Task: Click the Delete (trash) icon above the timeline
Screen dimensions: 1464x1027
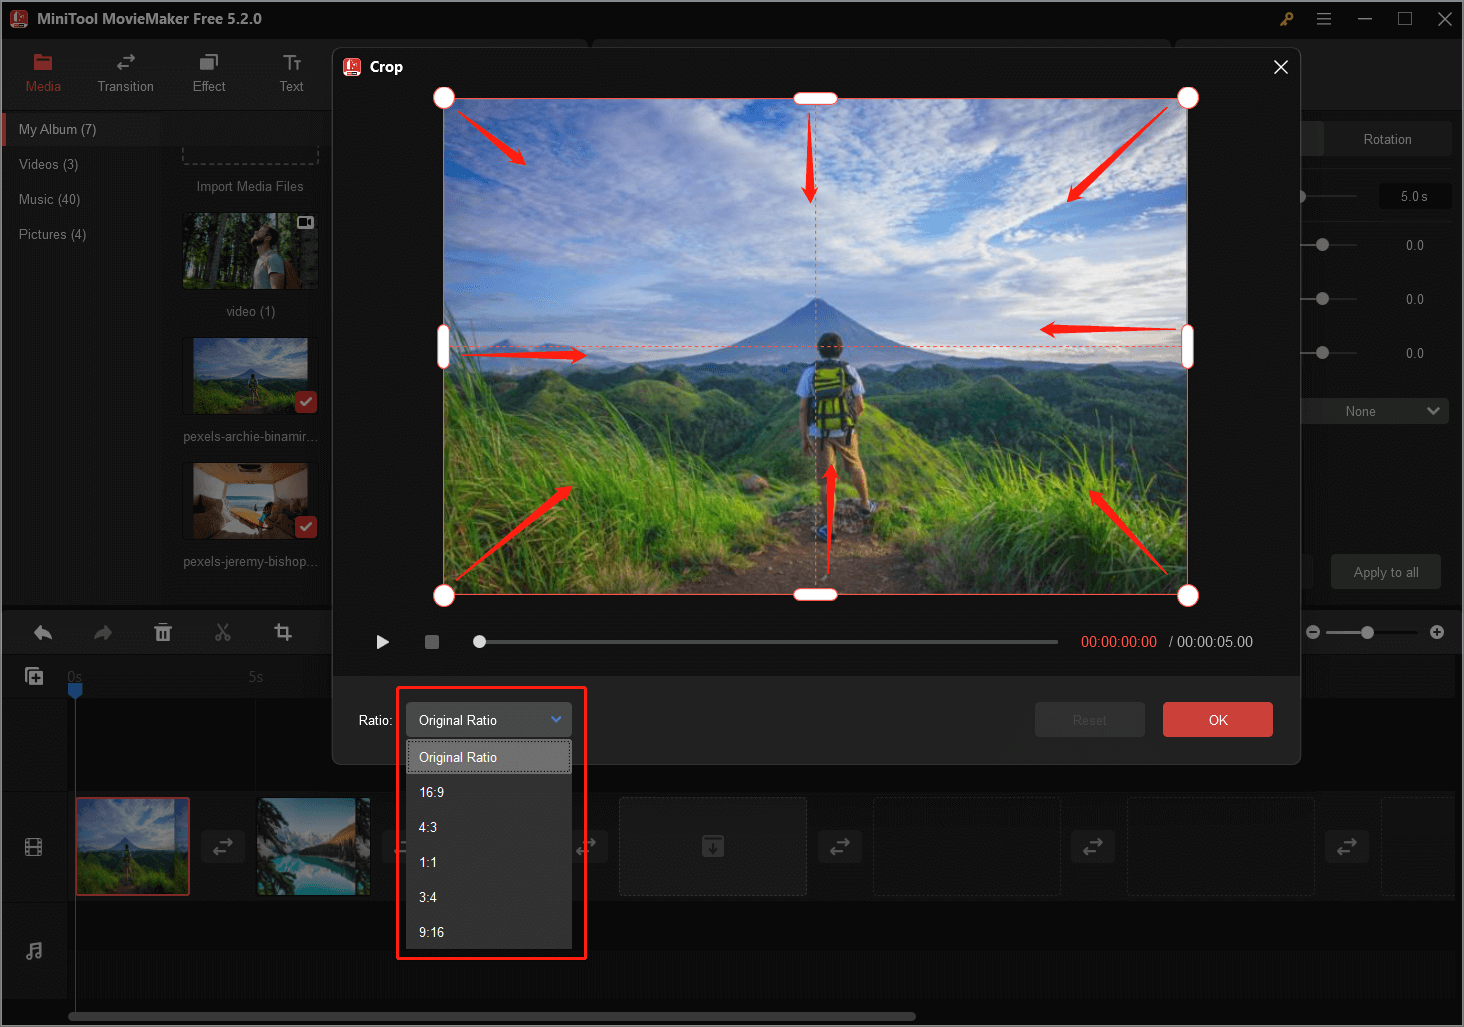Action: click(x=163, y=632)
